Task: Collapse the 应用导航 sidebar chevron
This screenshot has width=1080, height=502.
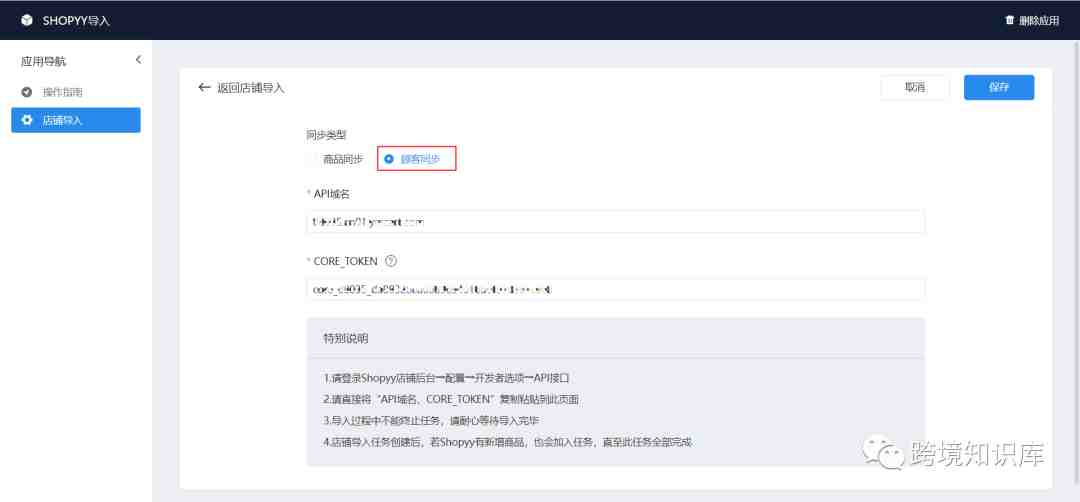Action: click(138, 60)
